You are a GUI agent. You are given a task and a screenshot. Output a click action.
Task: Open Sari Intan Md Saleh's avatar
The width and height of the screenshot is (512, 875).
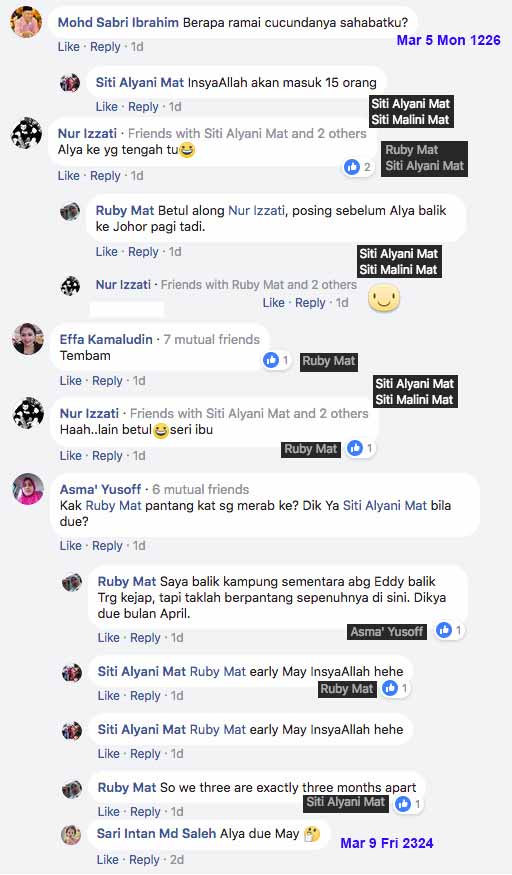coord(71,834)
